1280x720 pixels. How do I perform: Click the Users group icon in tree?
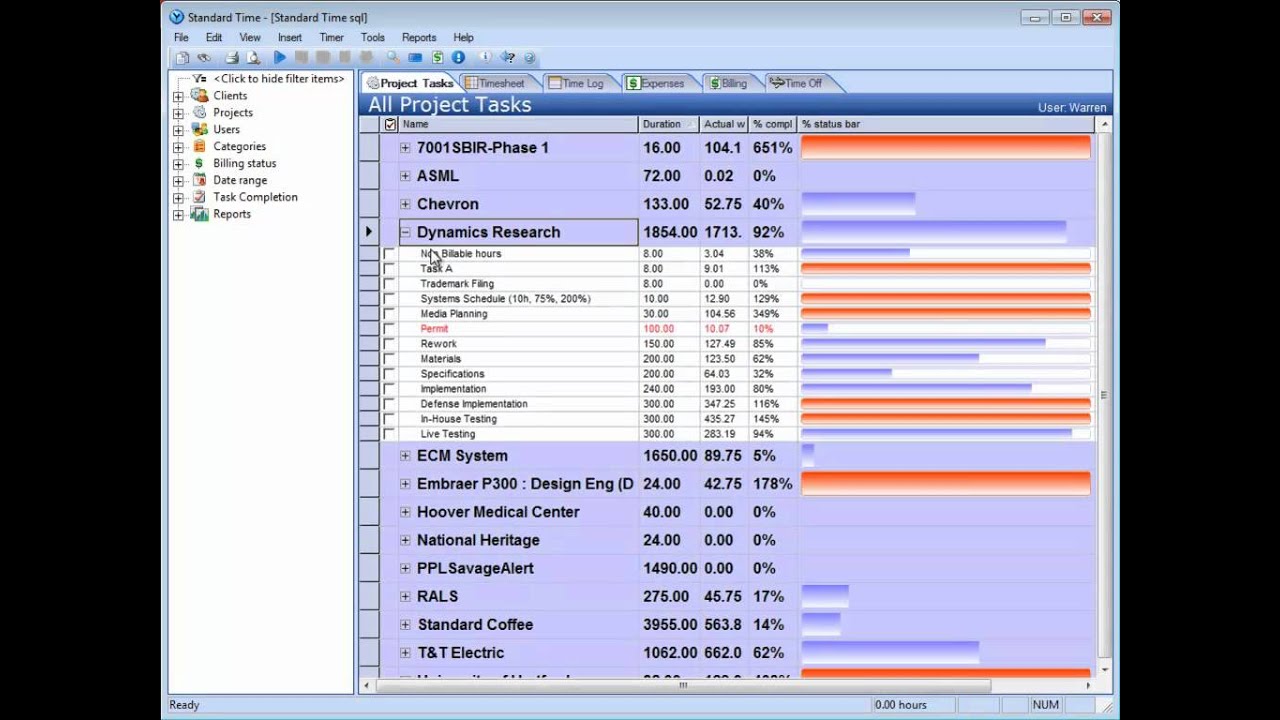200,129
